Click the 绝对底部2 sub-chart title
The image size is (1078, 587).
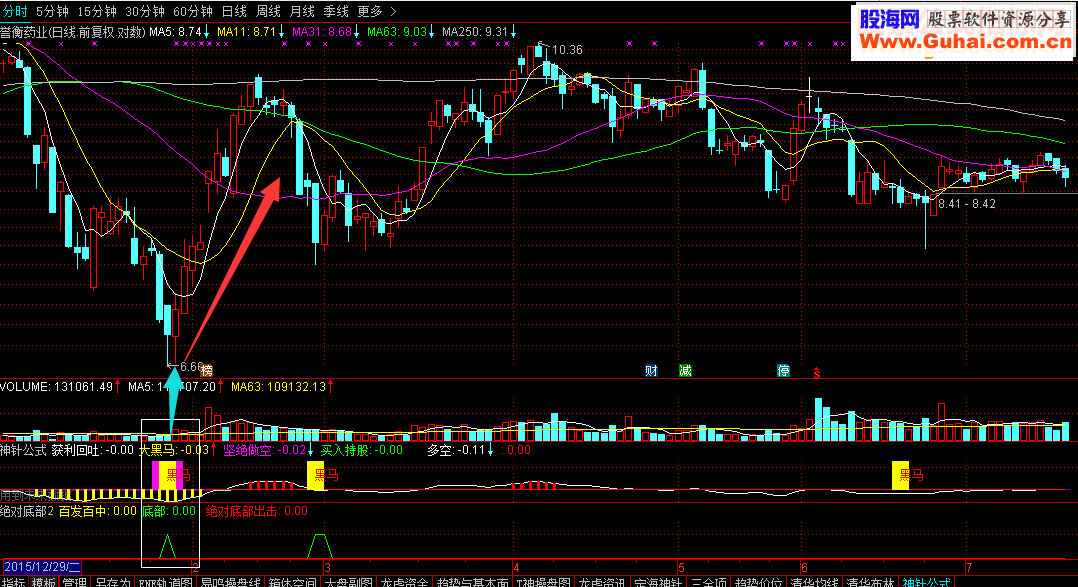click(27, 511)
